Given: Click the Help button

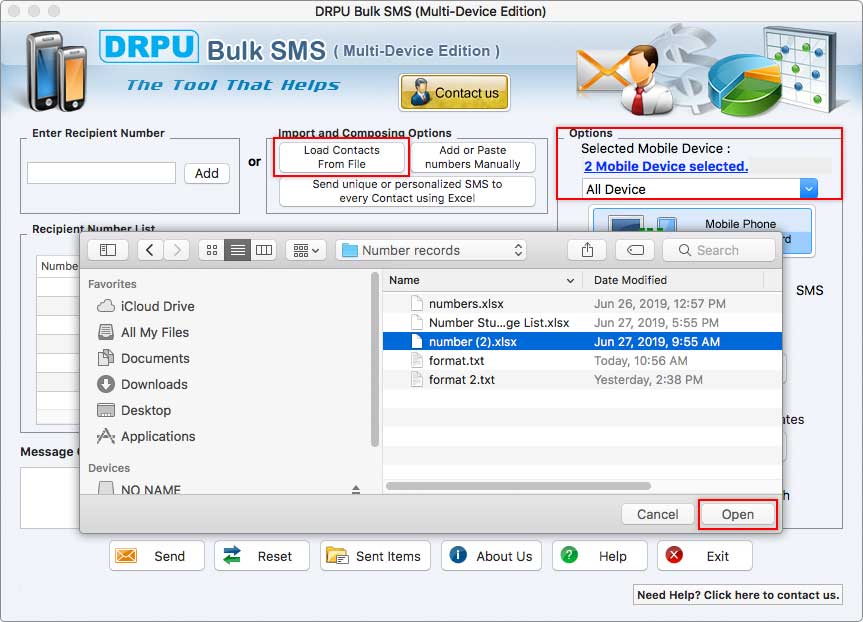Looking at the screenshot, I should tap(599, 556).
